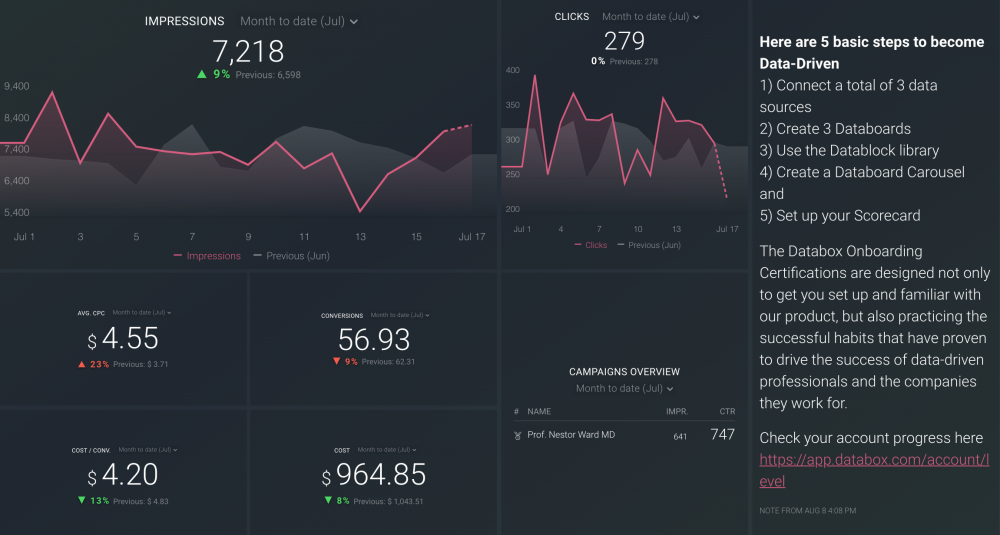Viewport: 1000px width, 535px height.
Task: Click the medal icon beside Prof. Nestor Ward MD
Action: click(x=517, y=435)
